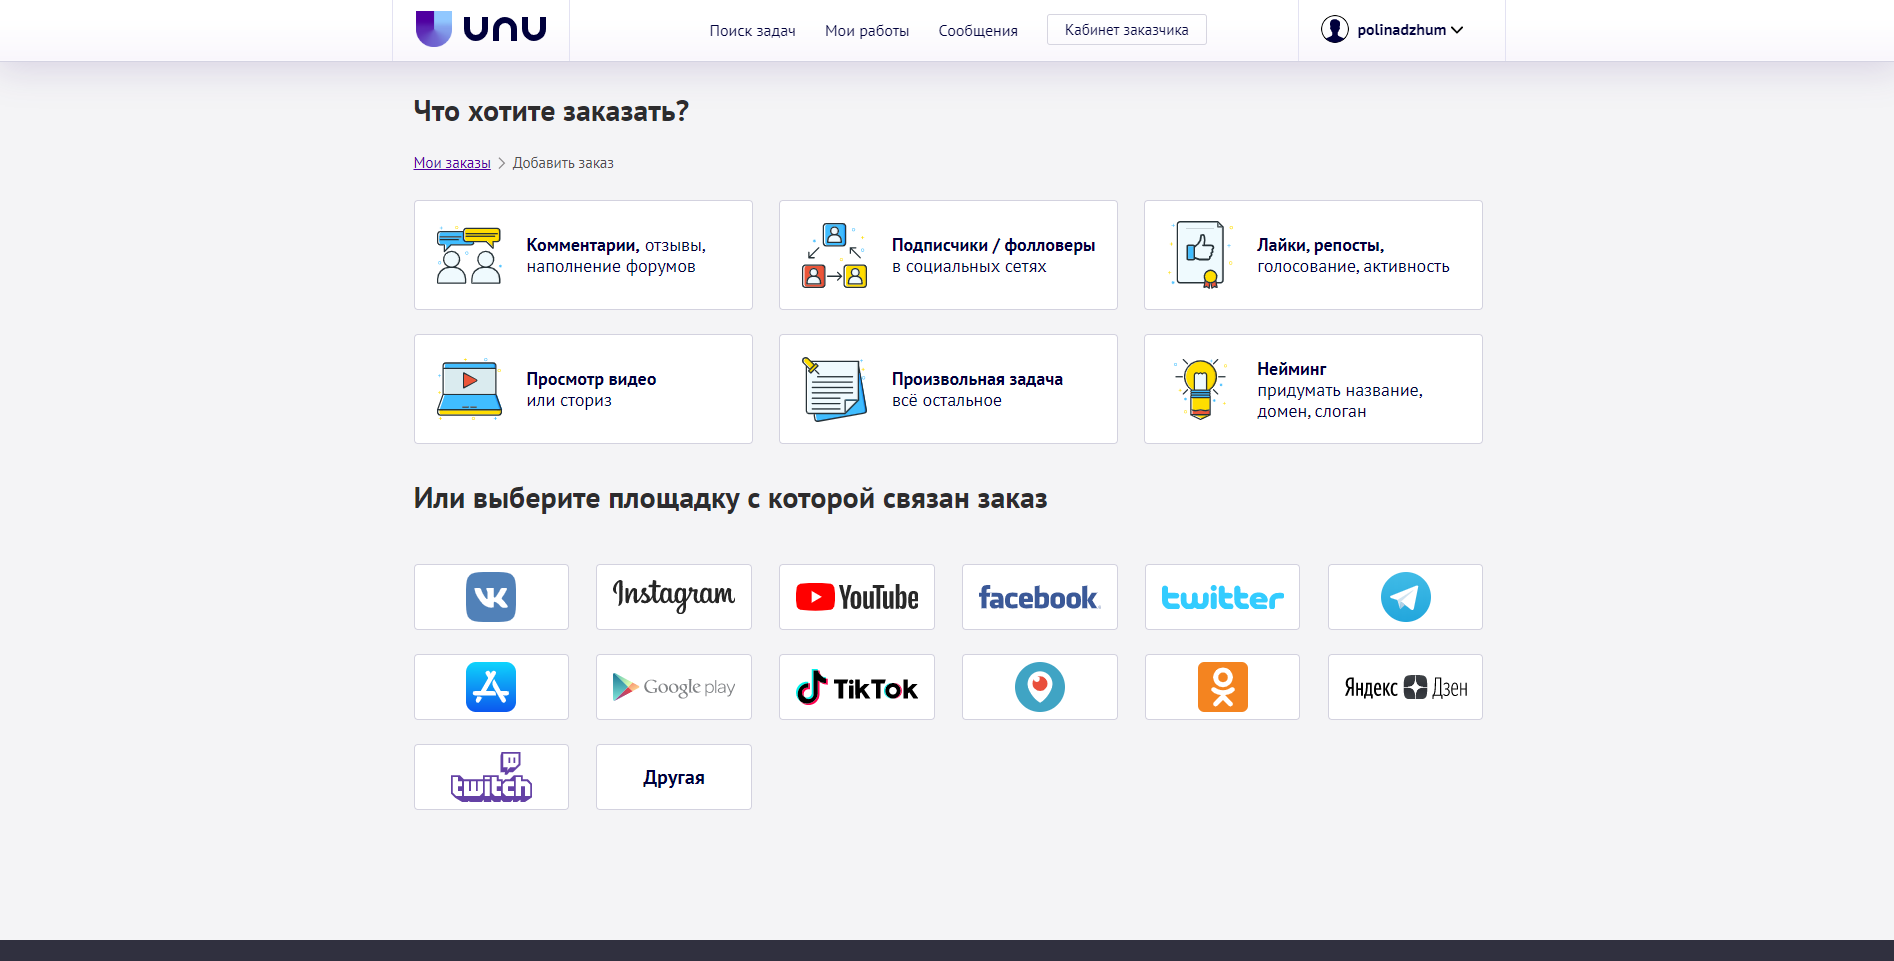Choose the YouTube platform tile

[857, 597]
